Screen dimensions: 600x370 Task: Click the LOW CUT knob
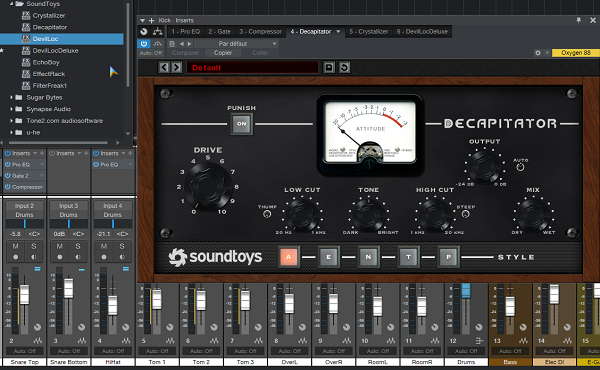(x=302, y=215)
